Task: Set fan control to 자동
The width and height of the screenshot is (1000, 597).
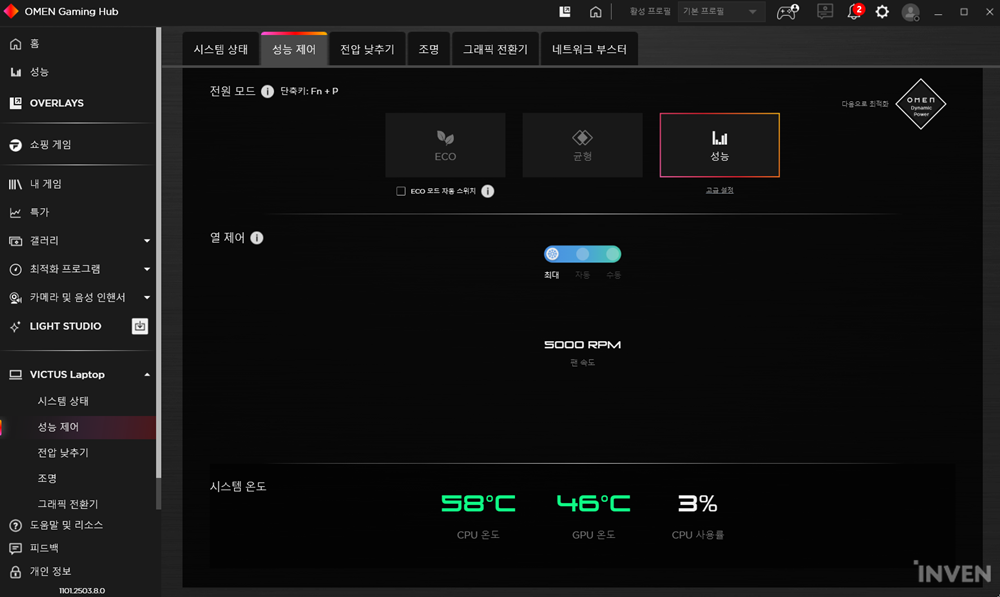Action: point(582,254)
